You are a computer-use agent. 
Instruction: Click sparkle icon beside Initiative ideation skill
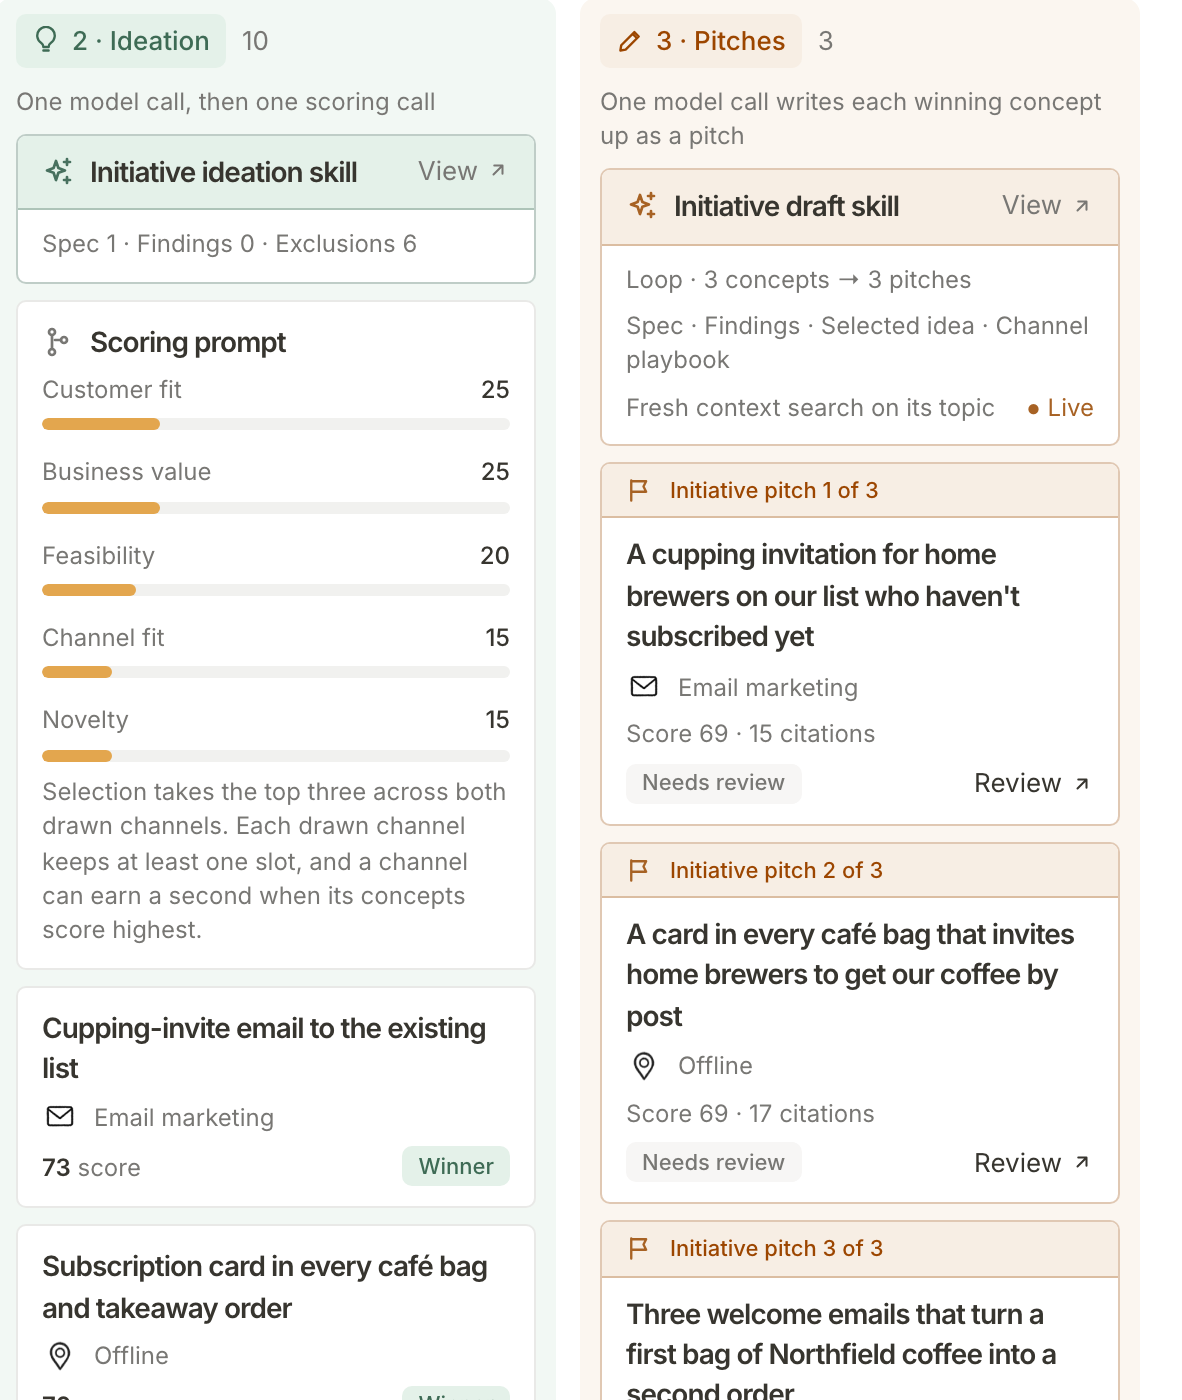(59, 171)
